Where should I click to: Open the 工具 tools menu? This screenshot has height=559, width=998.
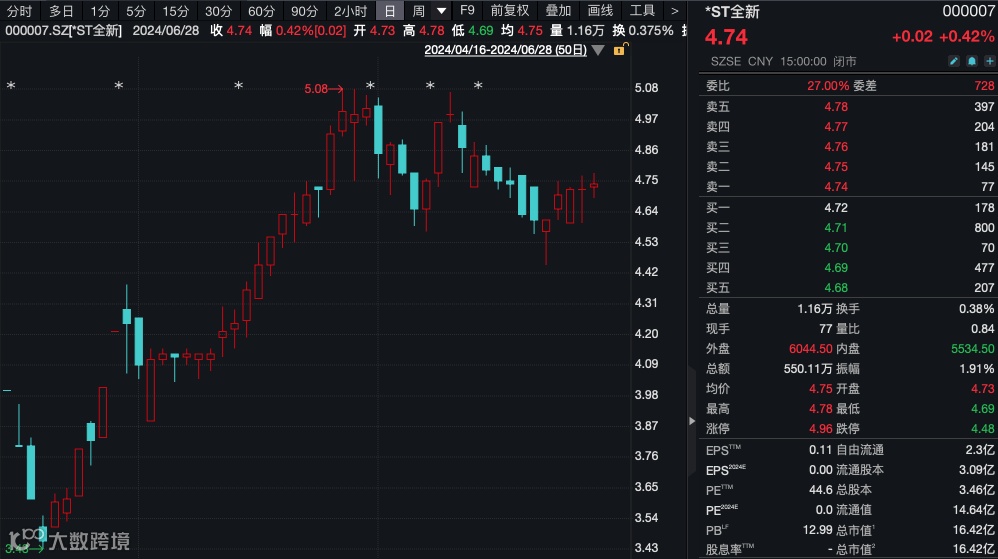coord(642,11)
